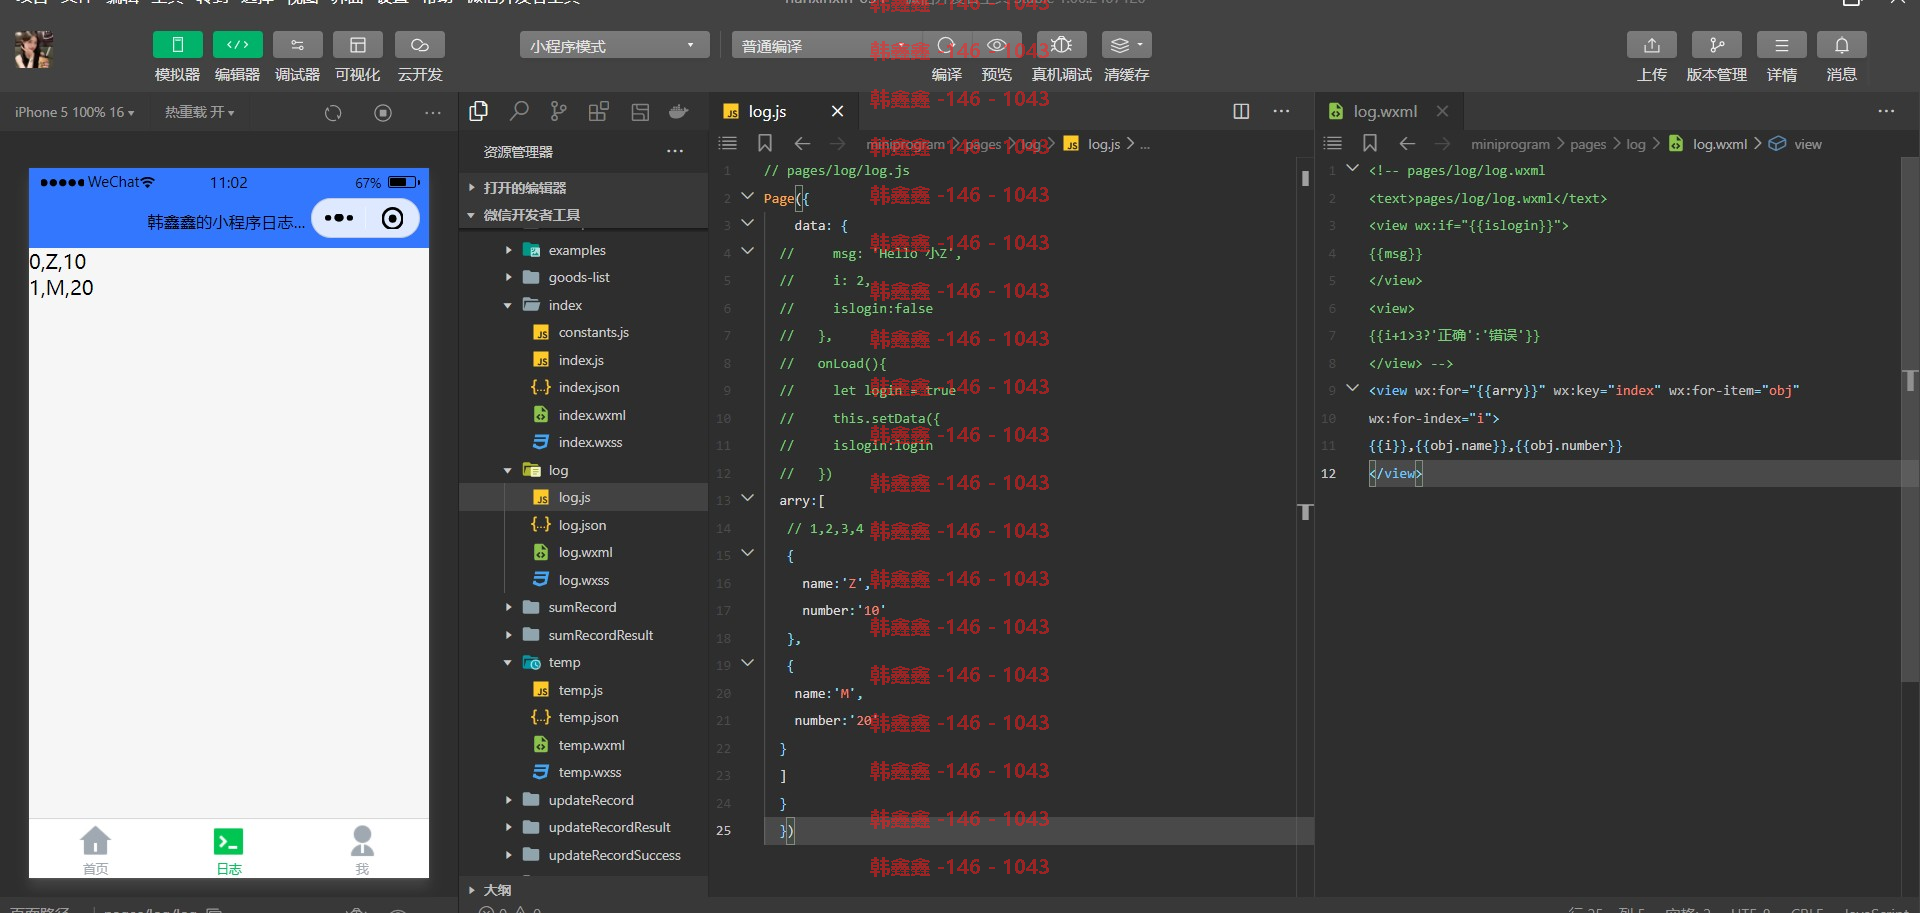The width and height of the screenshot is (1920, 913).
Task: Start 真机调试 remote debugging
Action: 1061,45
